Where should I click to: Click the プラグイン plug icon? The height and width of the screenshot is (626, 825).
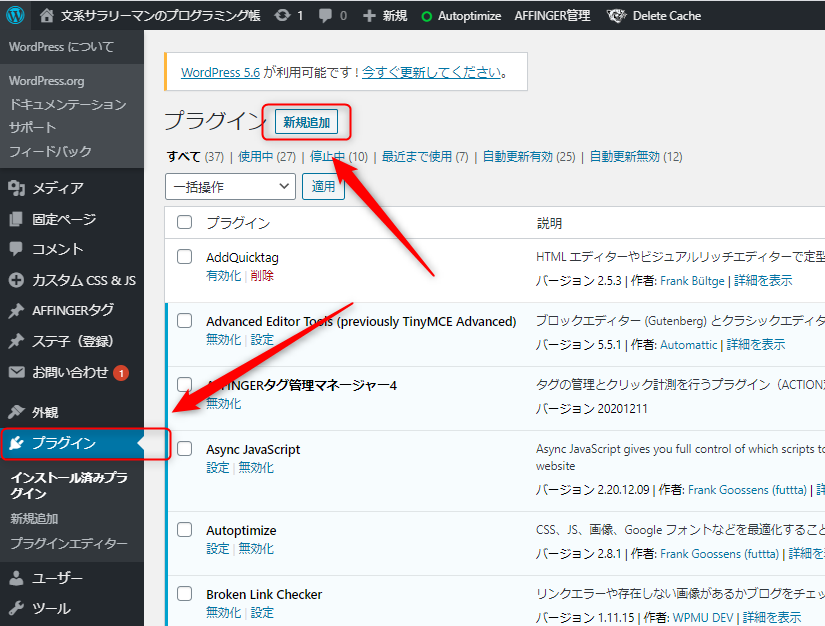(x=16, y=443)
